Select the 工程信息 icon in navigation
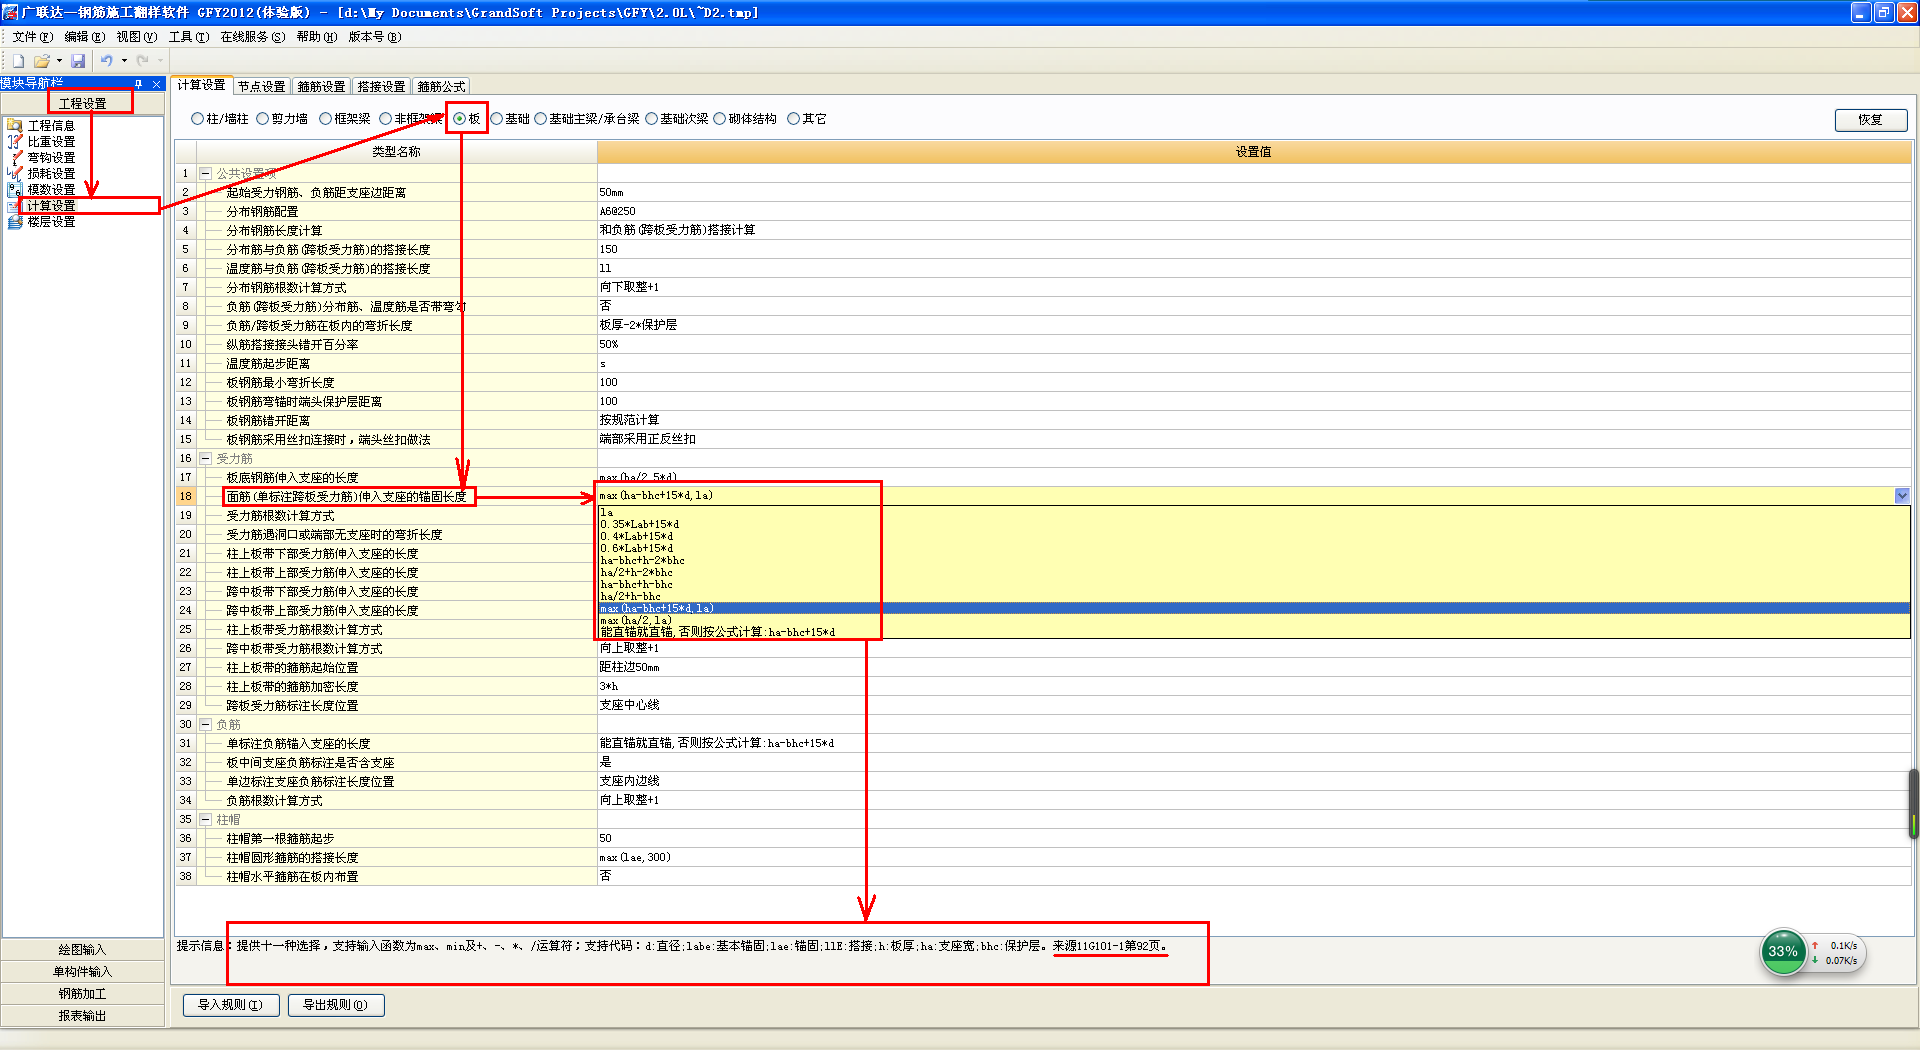1920x1050 pixels. click(x=15, y=125)
